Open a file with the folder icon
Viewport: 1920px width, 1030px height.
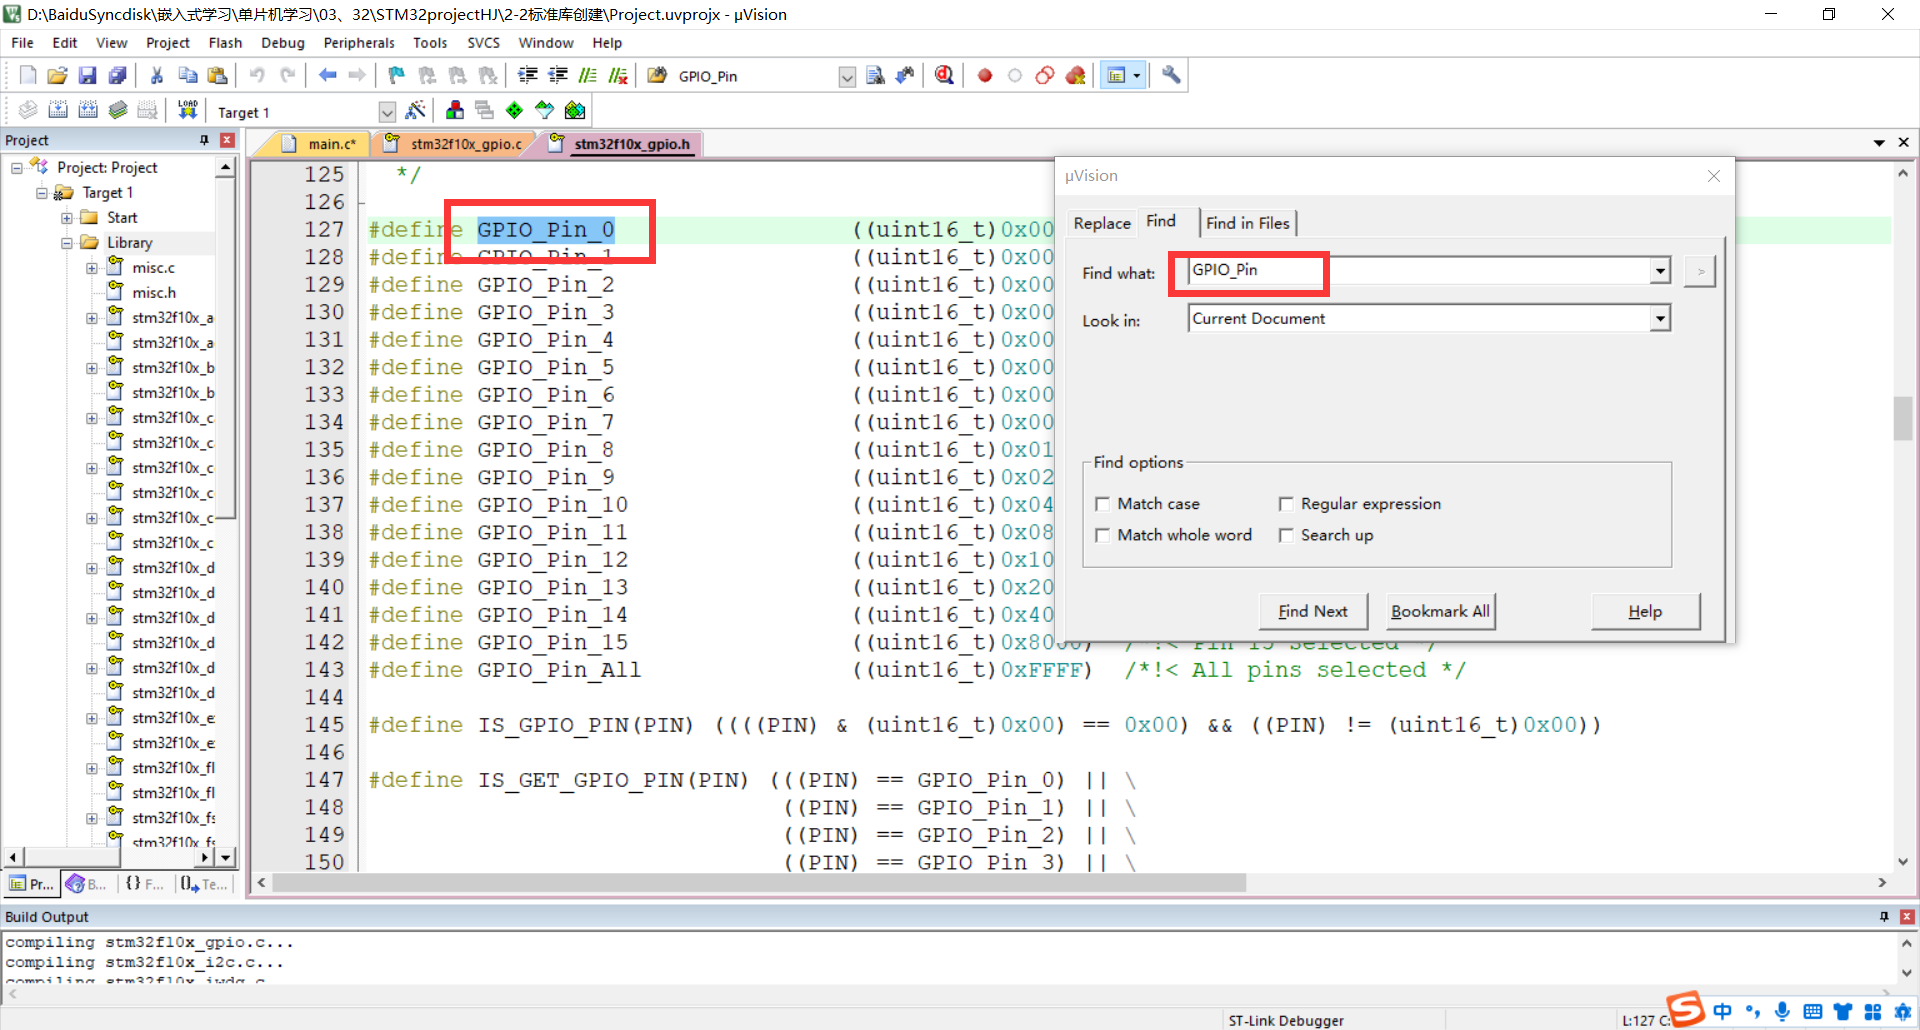[57, 75]
